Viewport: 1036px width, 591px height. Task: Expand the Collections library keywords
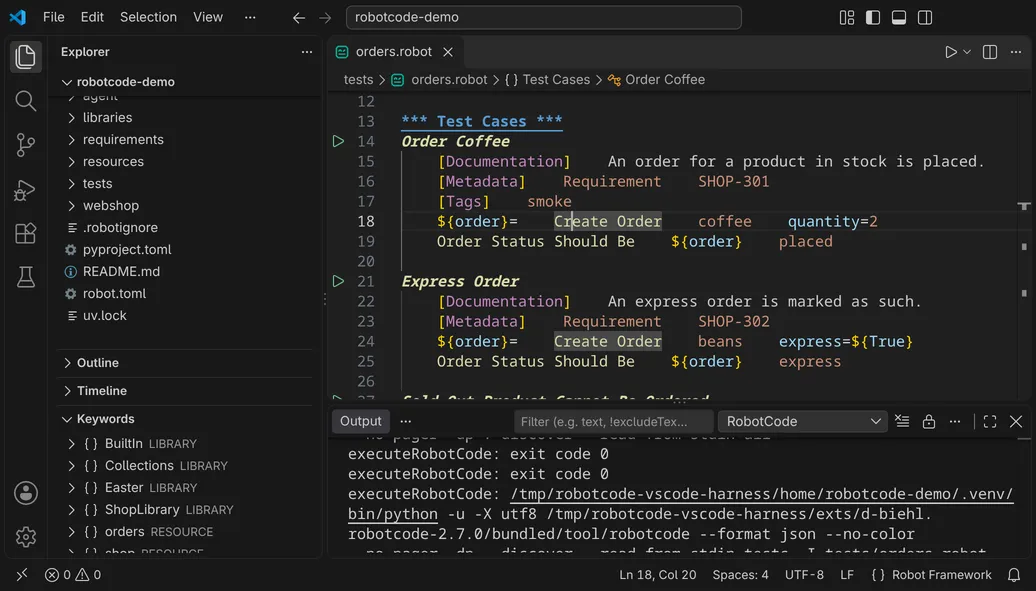[71, 465]
